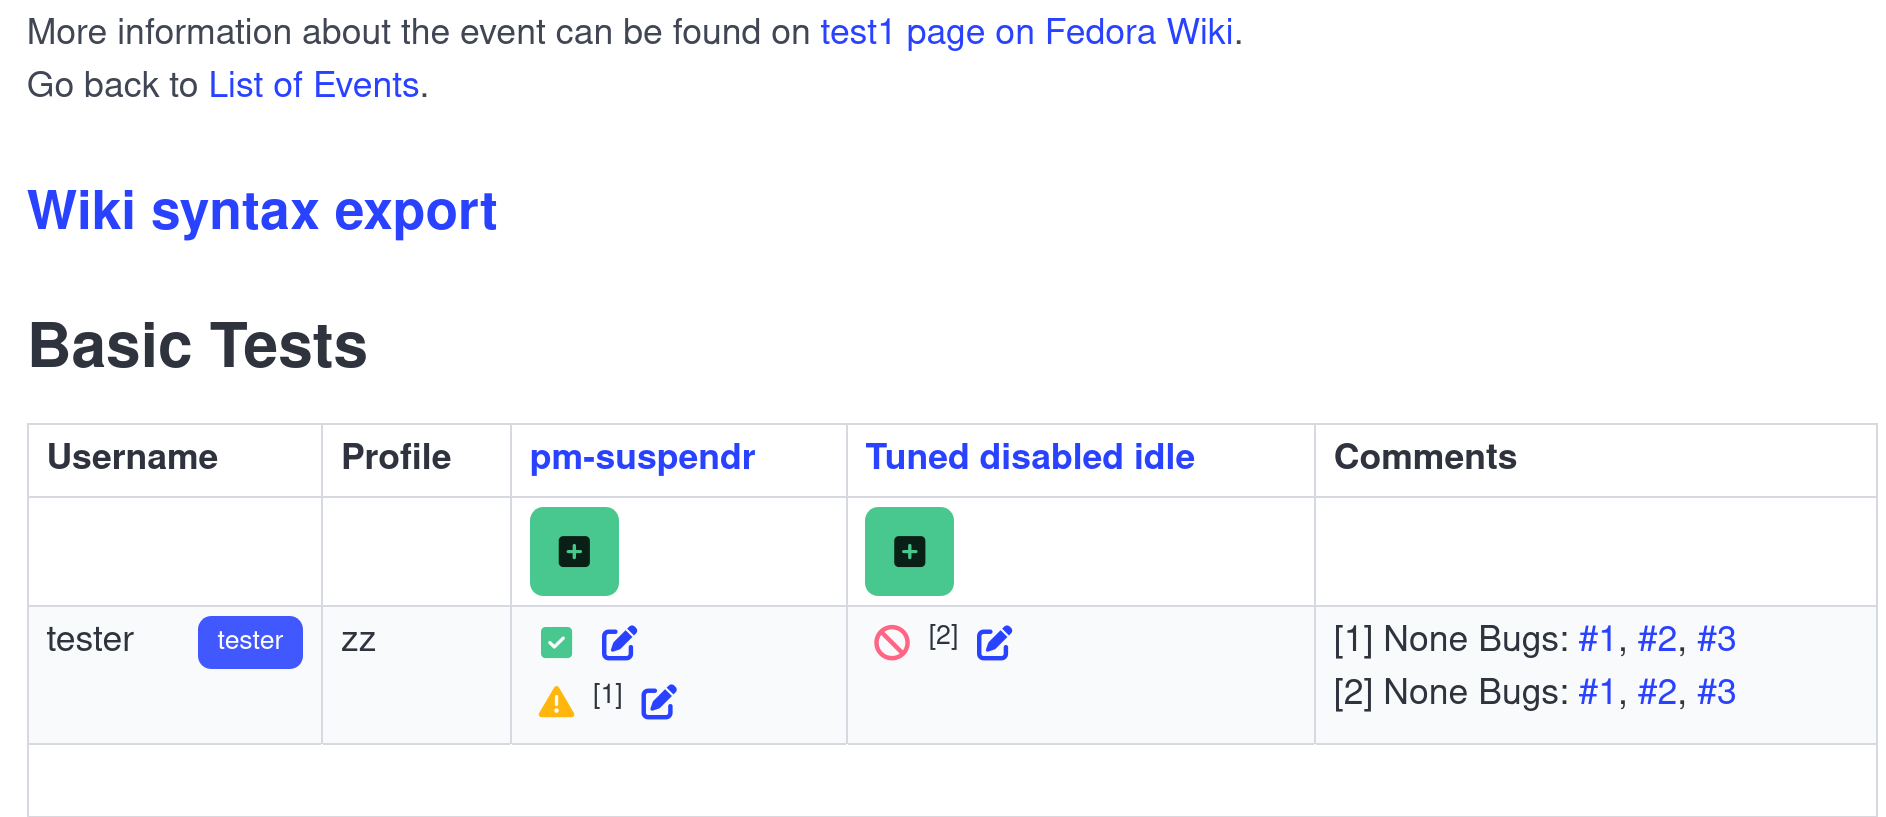This screenshot has width=1886, height=817.
Task: Click footnote [2] reference marker
Action: (943, 636)
